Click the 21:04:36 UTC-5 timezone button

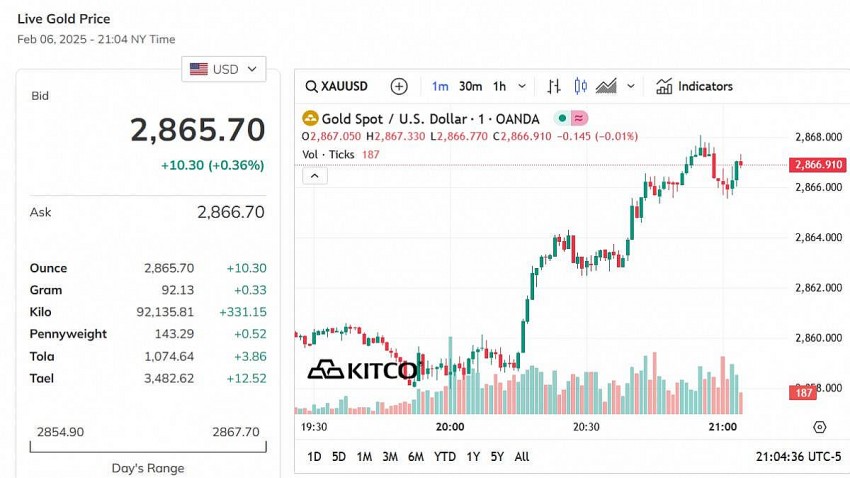coord(797,457)
